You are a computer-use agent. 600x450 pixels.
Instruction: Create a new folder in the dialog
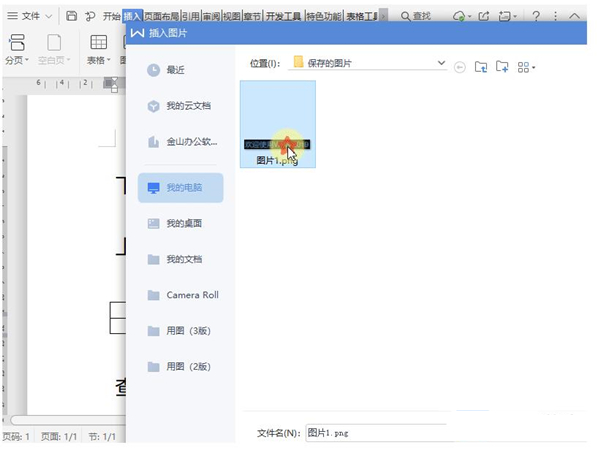[x=502, y=67]
